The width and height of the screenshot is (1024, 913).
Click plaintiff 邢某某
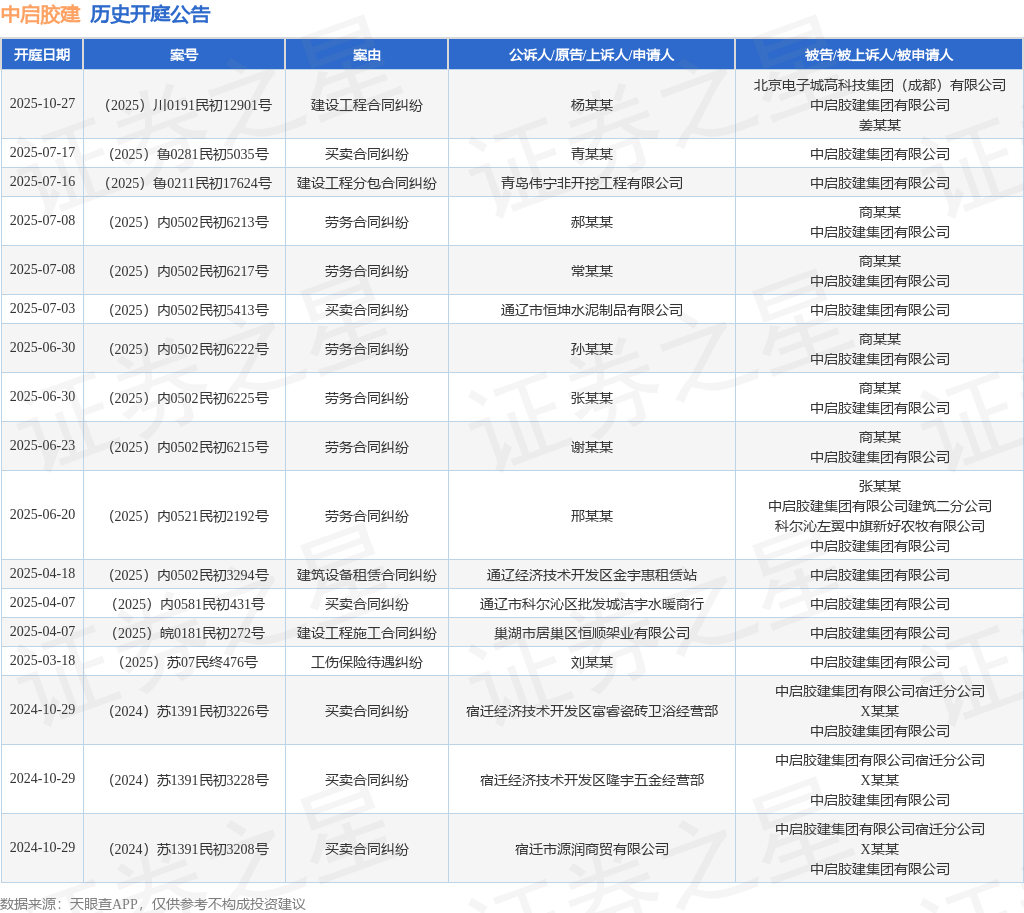(x=592, y=516)
